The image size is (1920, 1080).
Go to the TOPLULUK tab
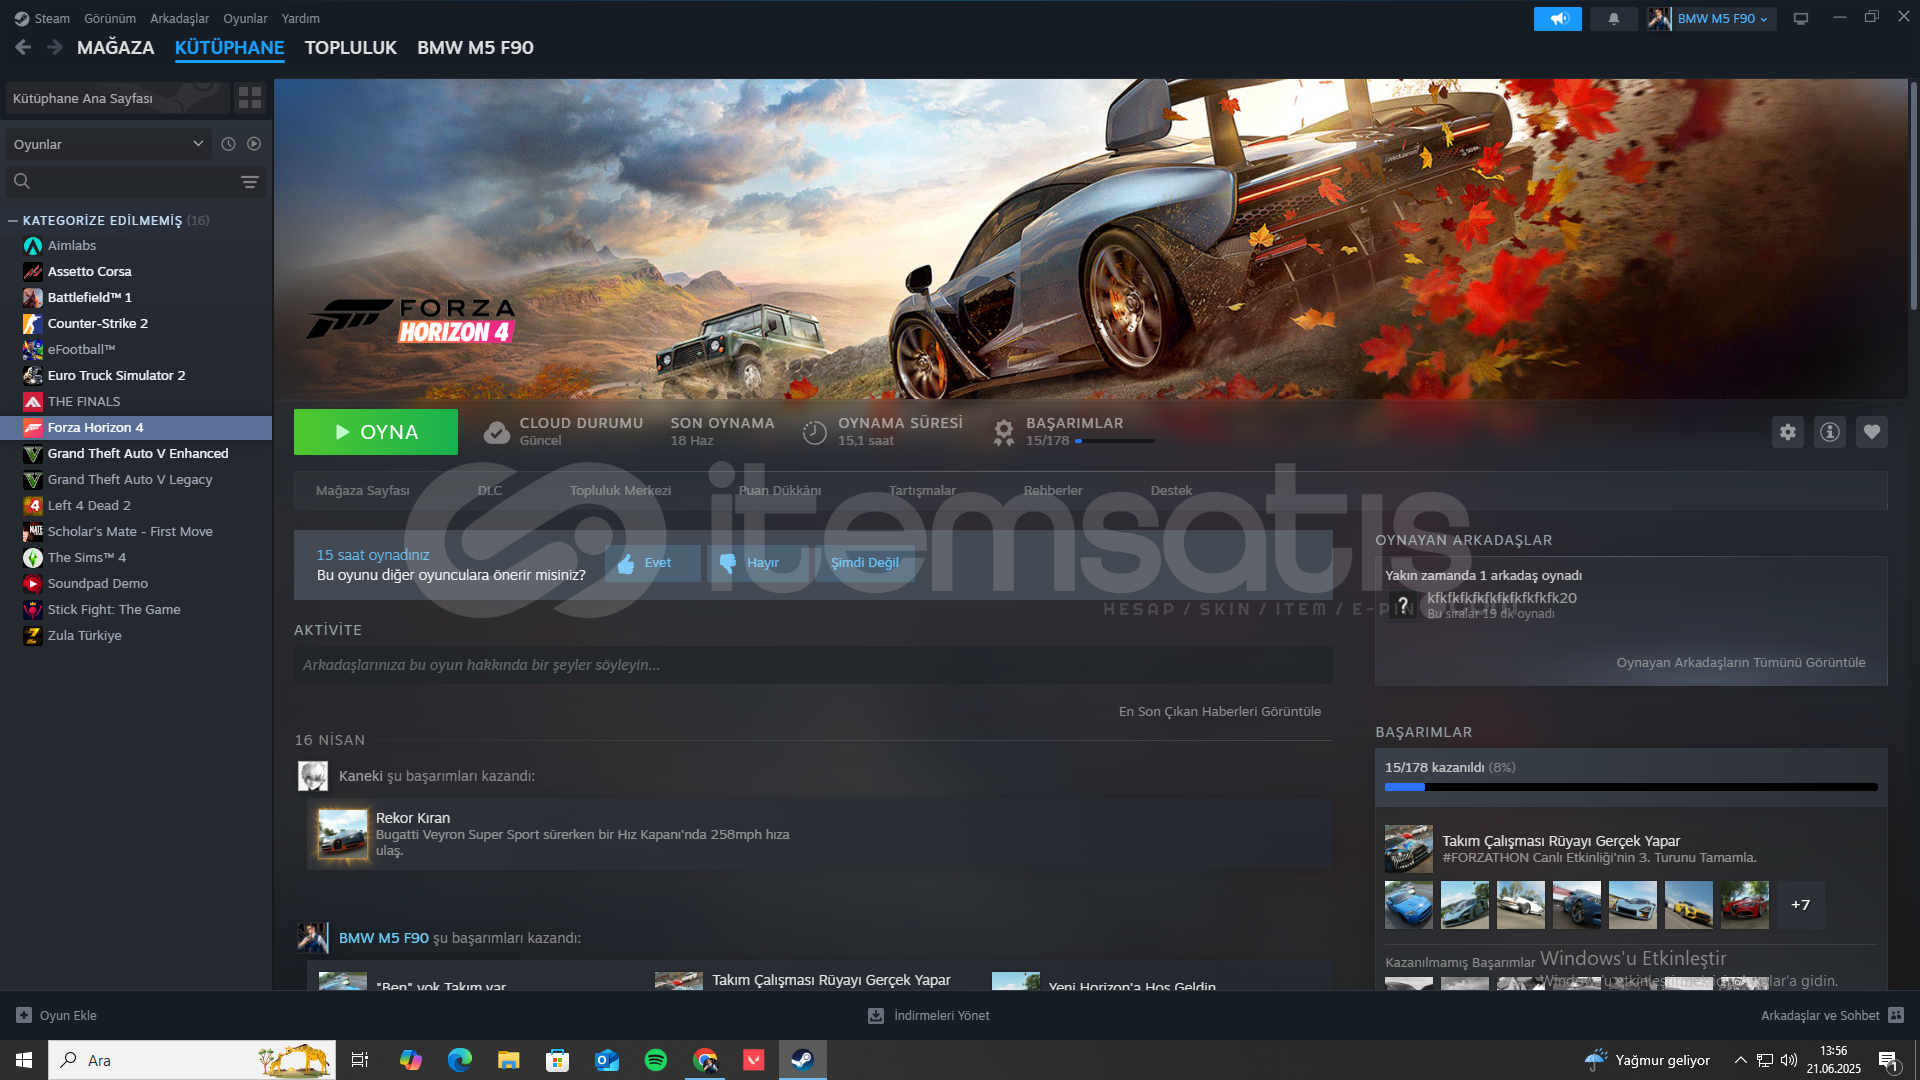tap(351, 47)
